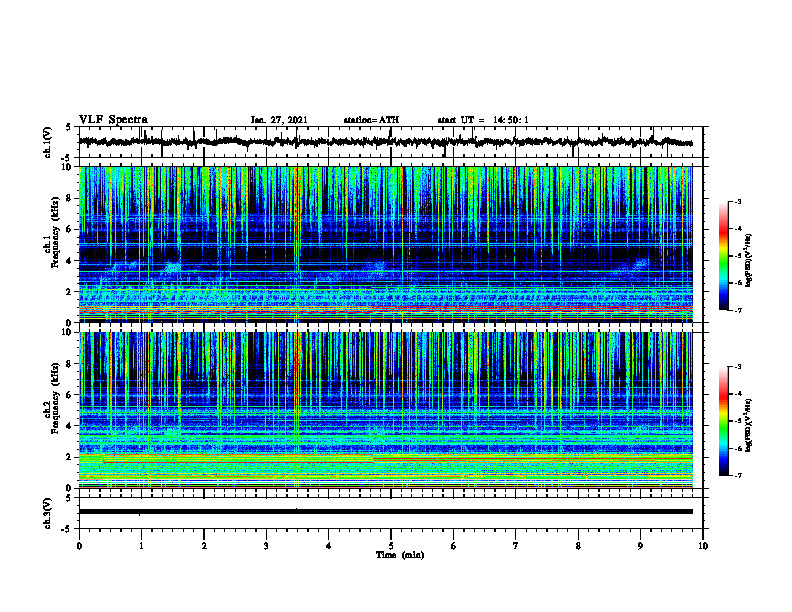Click time axis tick label "6"
The width and height of the screenshot is (792, 612).
click(x=454, y=546)
